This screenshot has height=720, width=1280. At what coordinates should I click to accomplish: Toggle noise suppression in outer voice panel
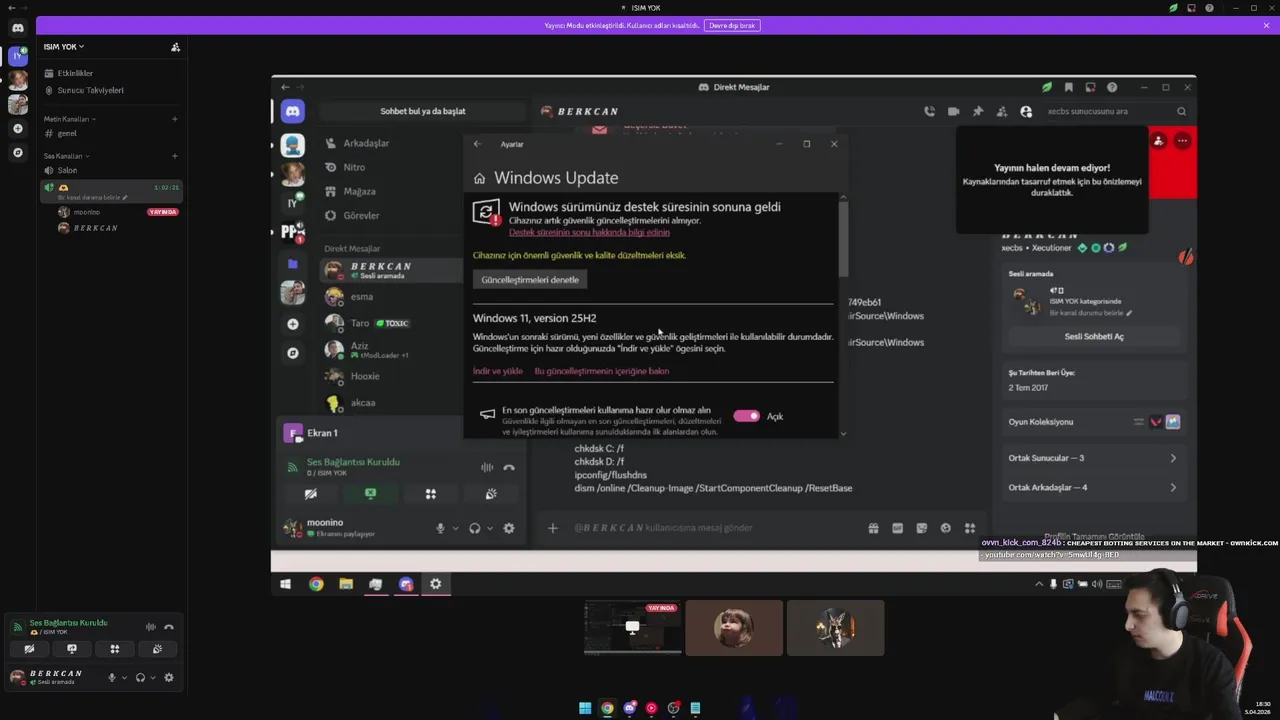pos(150,627)
